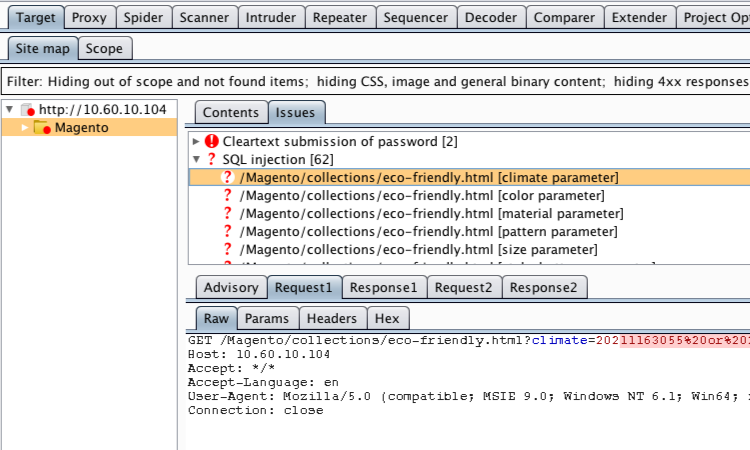
Task: Expand the Magento folder node
Action: point(25,128)
